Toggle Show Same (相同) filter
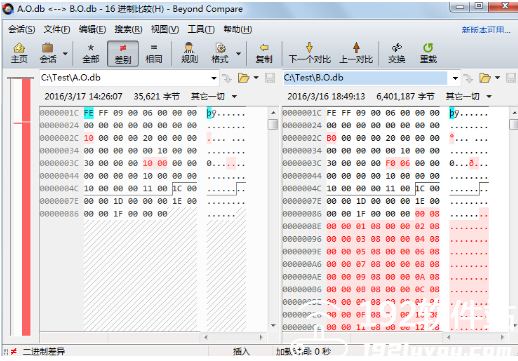518x361 pixels. pyautogui.click(x=154, y=53)
